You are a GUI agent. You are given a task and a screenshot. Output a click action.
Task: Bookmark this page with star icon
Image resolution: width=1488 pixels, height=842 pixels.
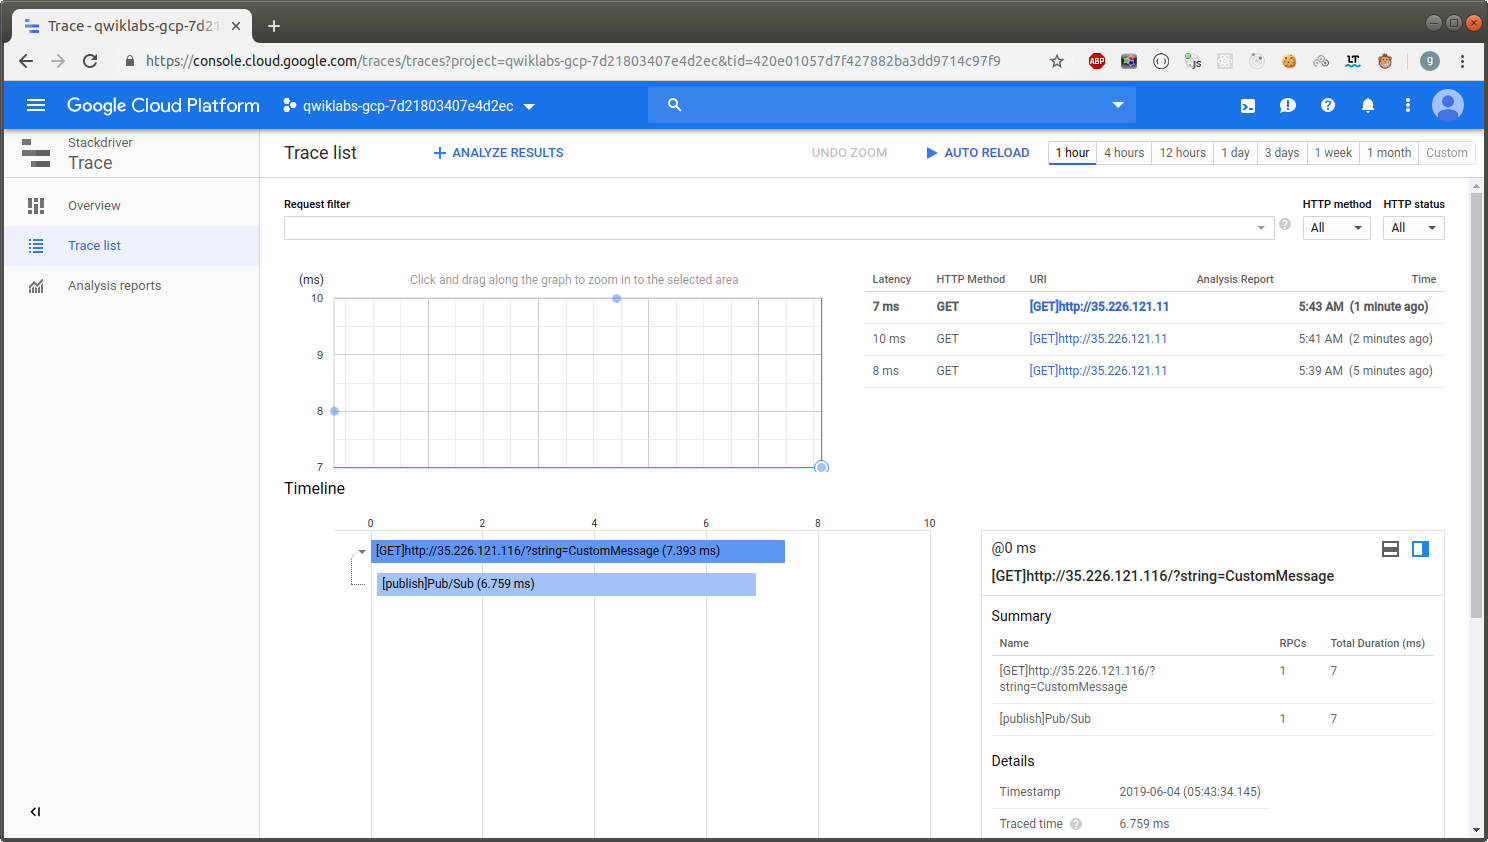pyautogui.click(x=1057, y=61)
